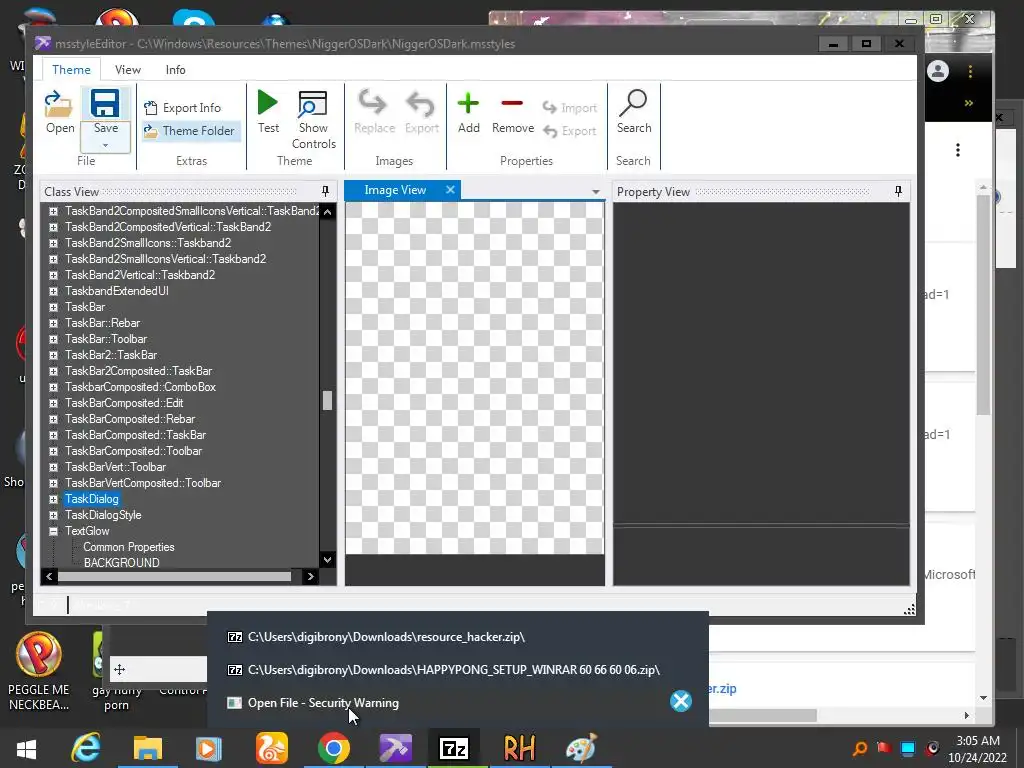This screenshot has height=768, width=1024.
Task: Open Paint from the taskbar
Action: pyautogui.click(x=581, y=748)
